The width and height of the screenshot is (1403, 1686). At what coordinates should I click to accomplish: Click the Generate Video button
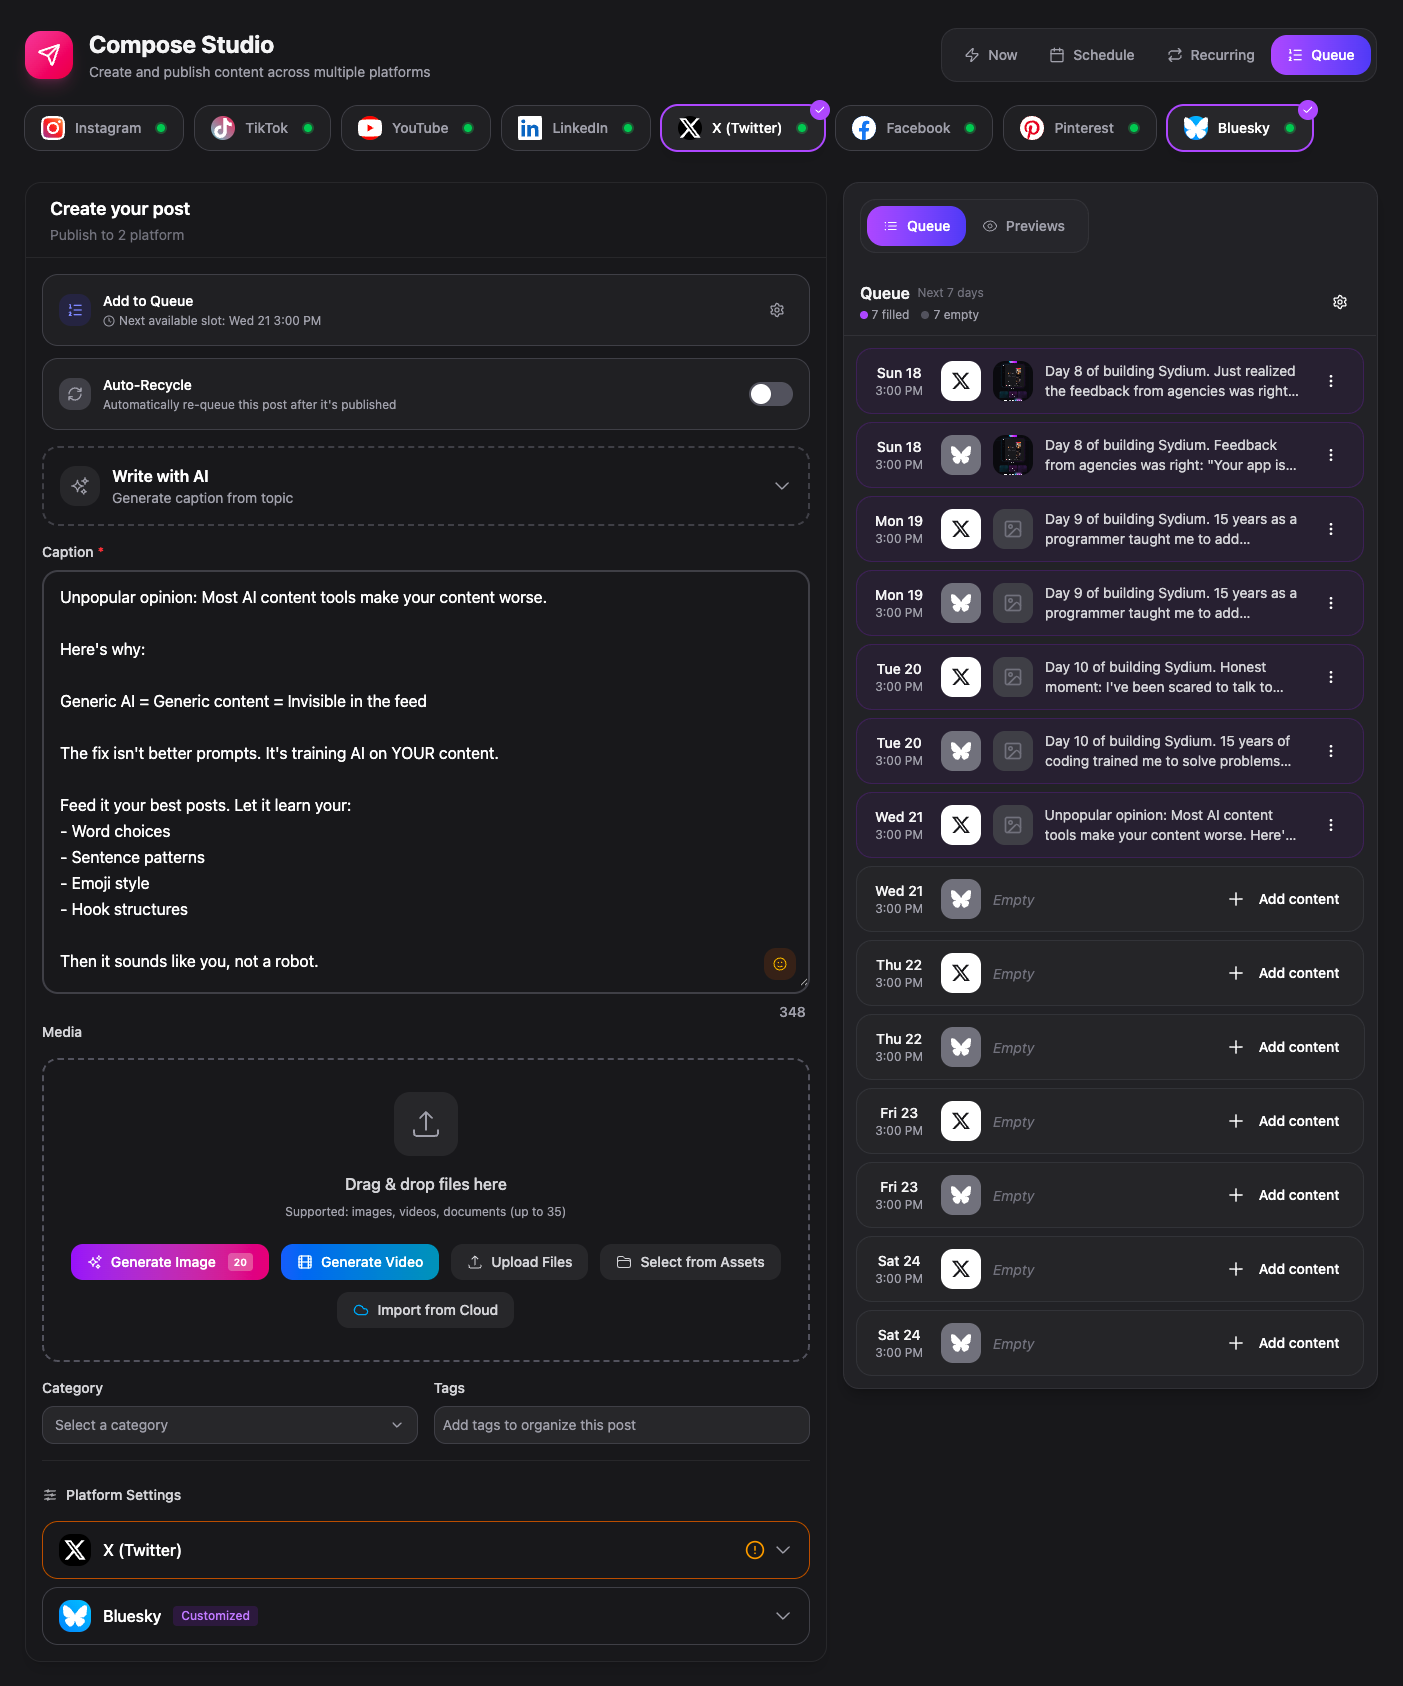(359, 1261)
